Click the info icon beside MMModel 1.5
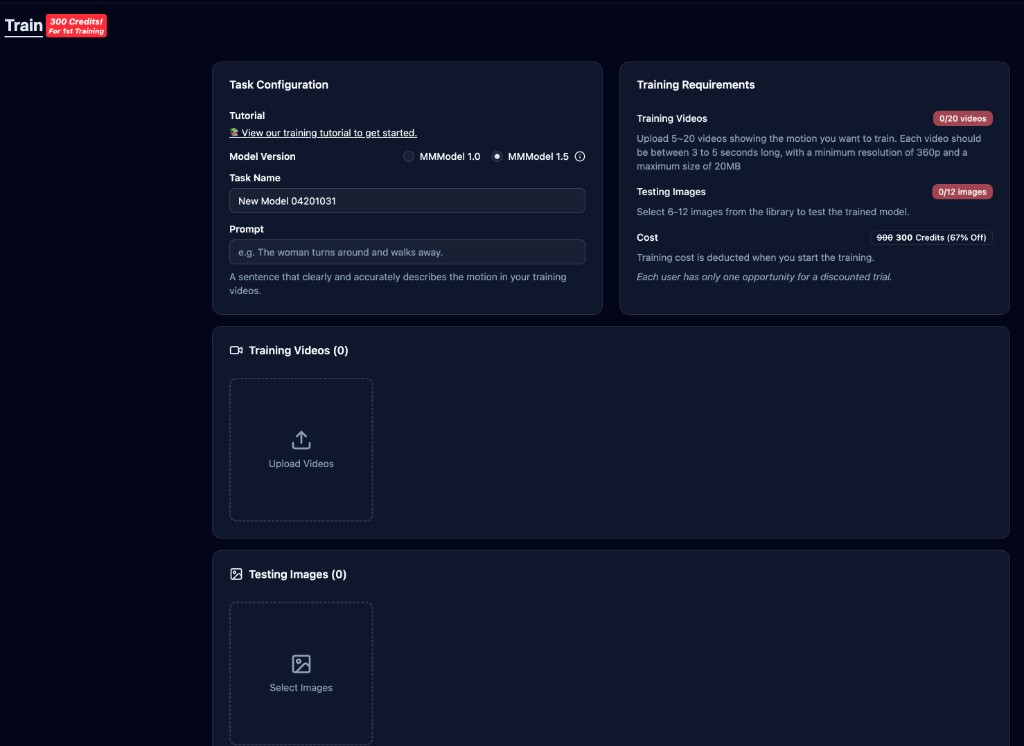 pyautogui.click(x=580, y=157)
